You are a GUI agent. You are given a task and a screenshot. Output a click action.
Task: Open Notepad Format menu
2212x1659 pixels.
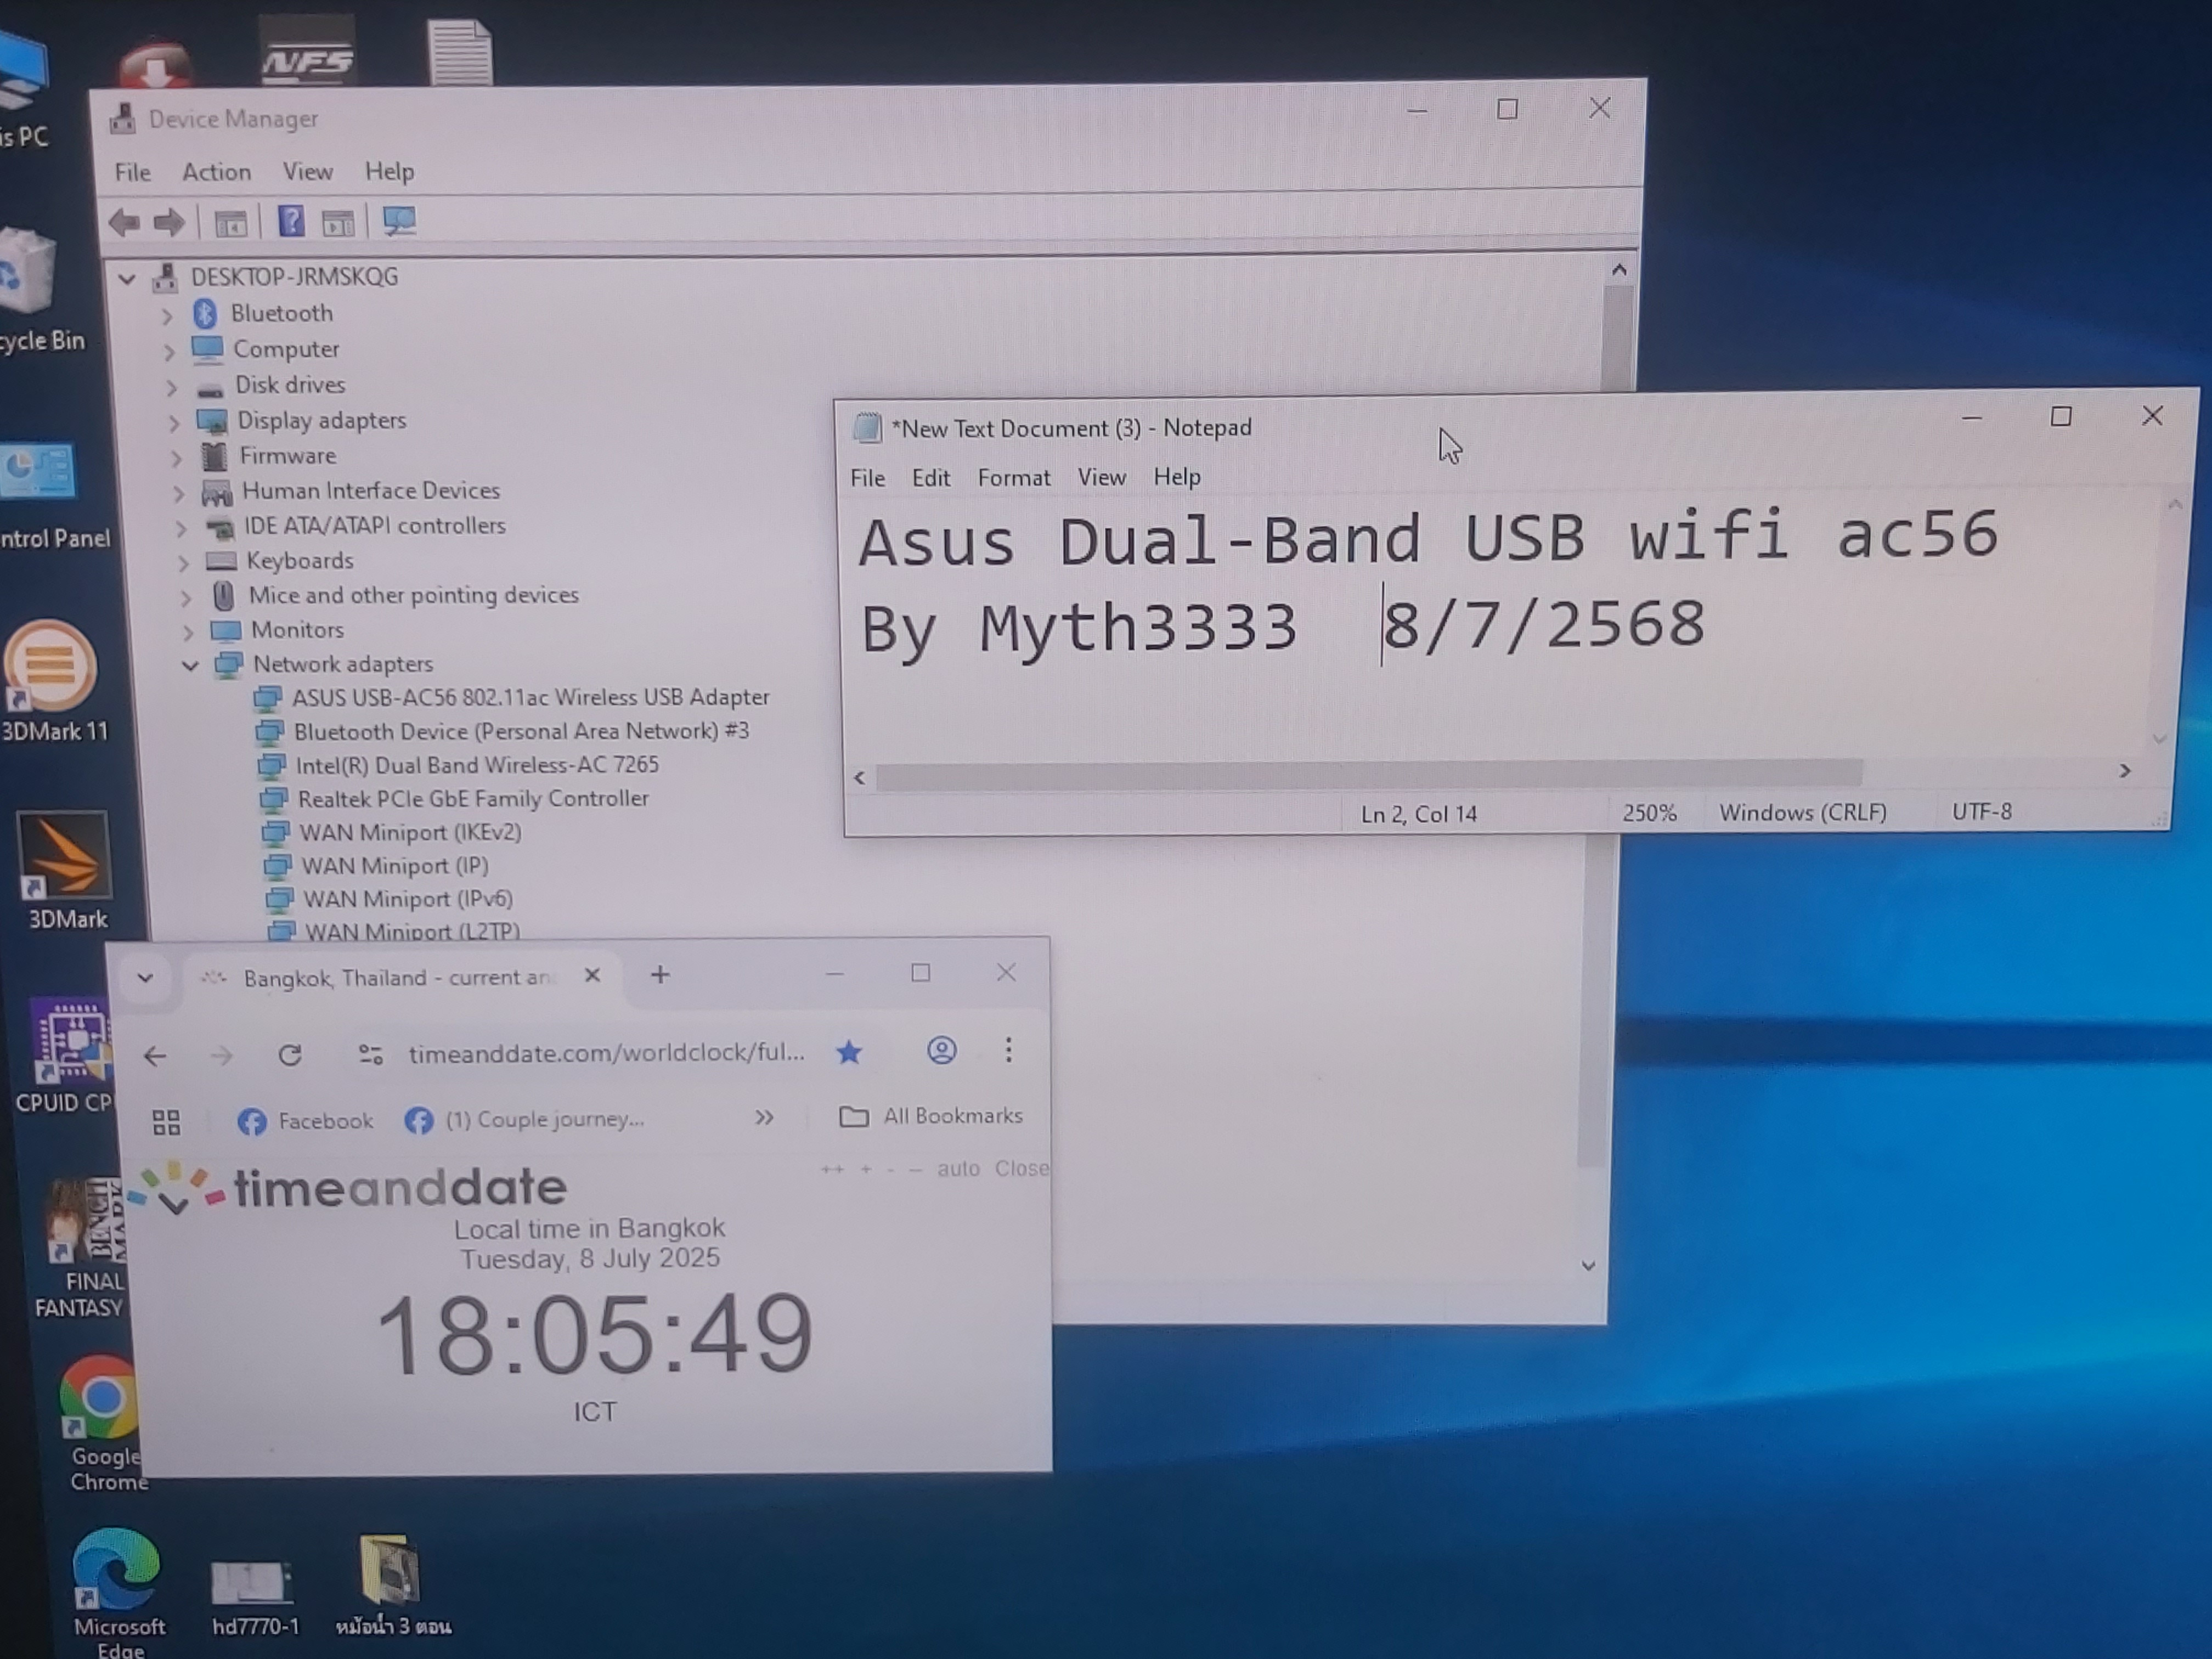(1014, 478)
